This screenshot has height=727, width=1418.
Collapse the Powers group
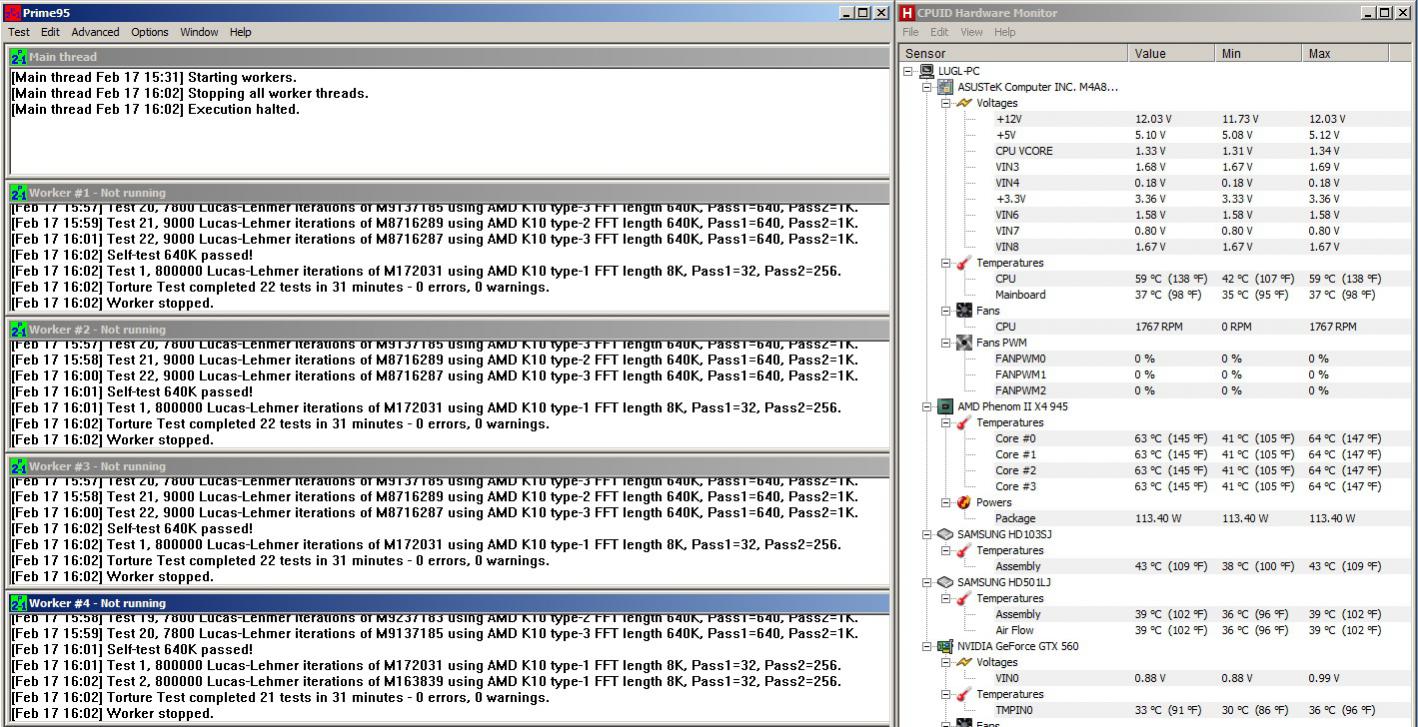pos(945,503)
